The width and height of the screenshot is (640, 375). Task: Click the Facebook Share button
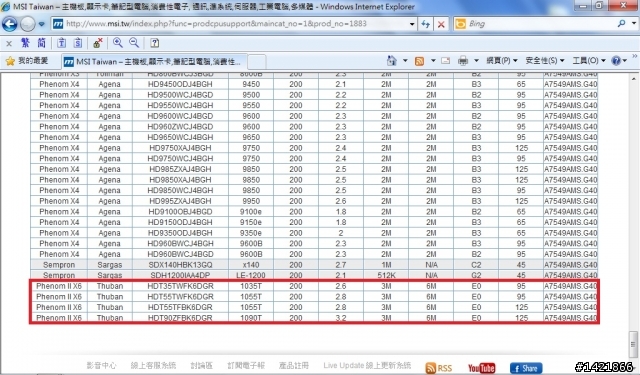click(x=526, y=368)
